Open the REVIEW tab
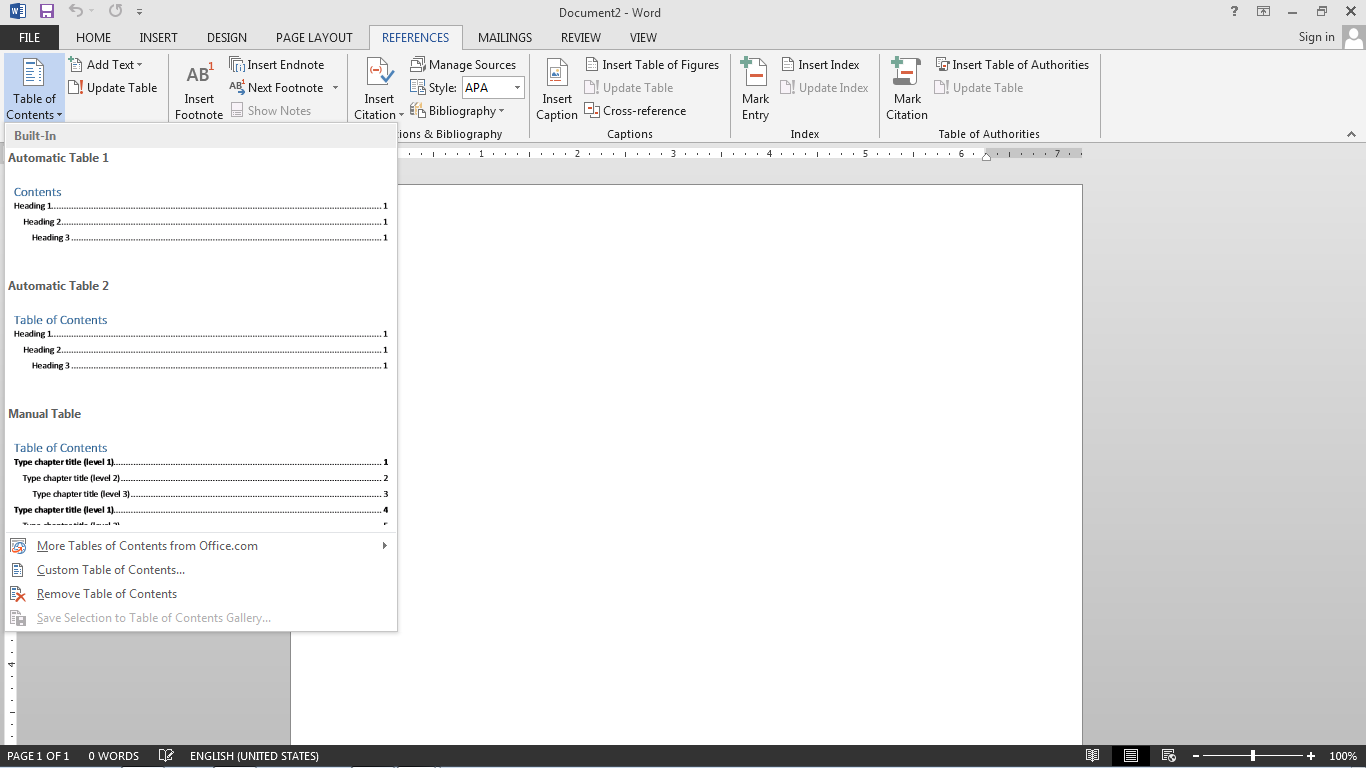This screenshot has height=768, width=1366. pyautogui.click(x=581, y=37)
